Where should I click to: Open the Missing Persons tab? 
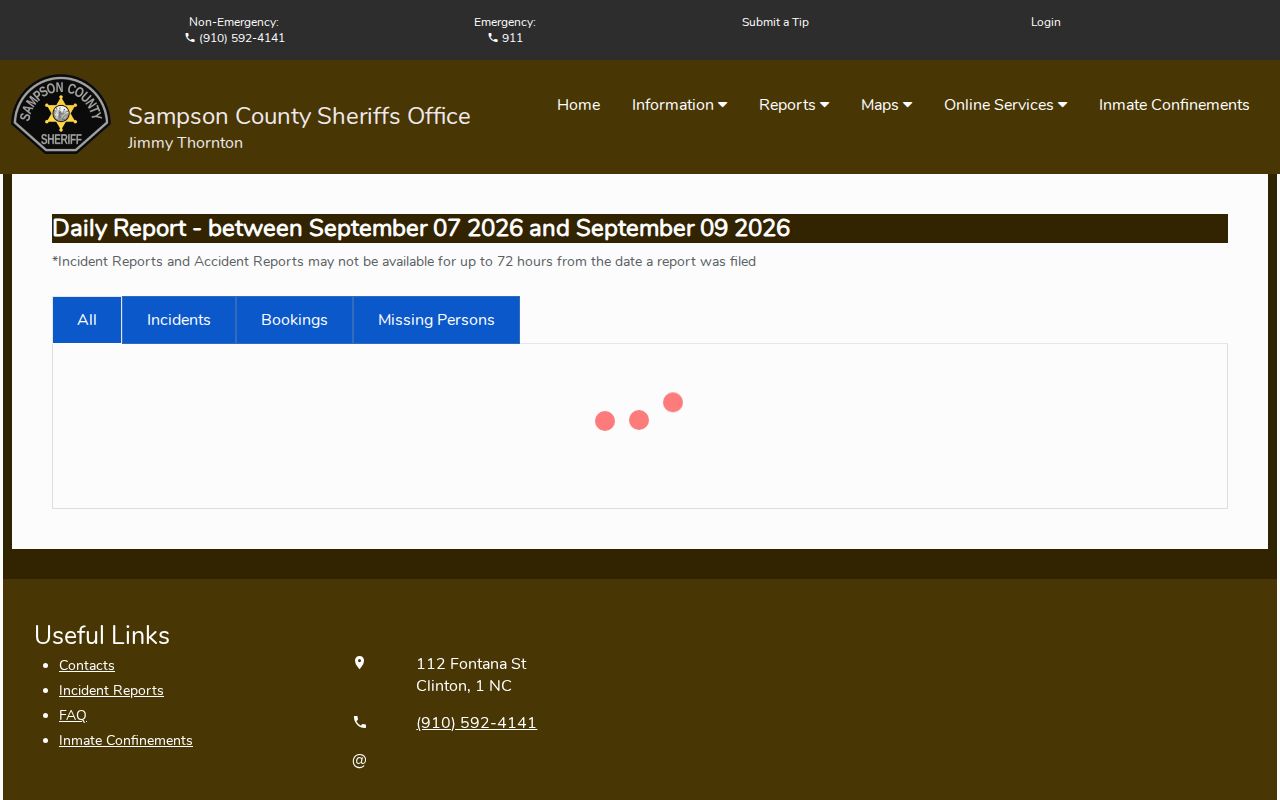point(436,320)
